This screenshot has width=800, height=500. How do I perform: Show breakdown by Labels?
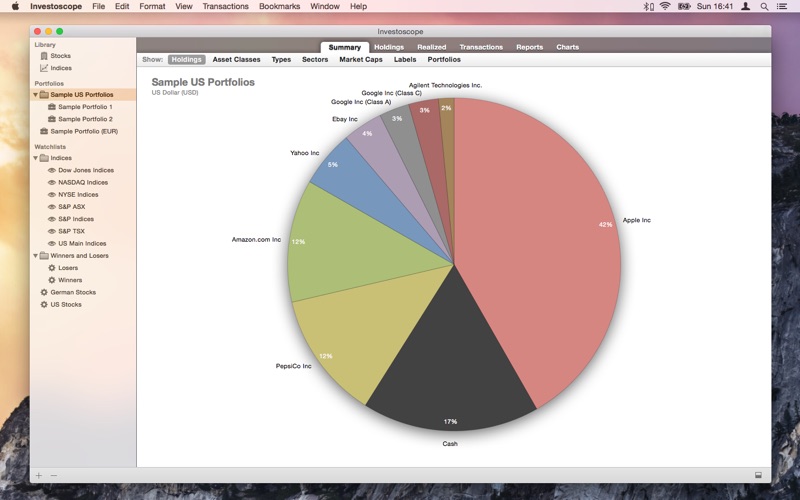[405, 60]
